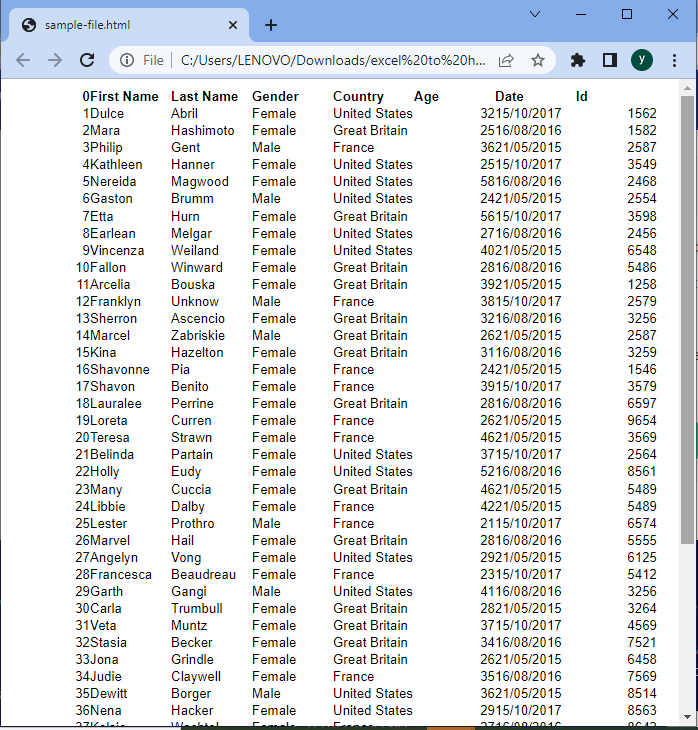Close the sample-file.html tab

[234, 25]
